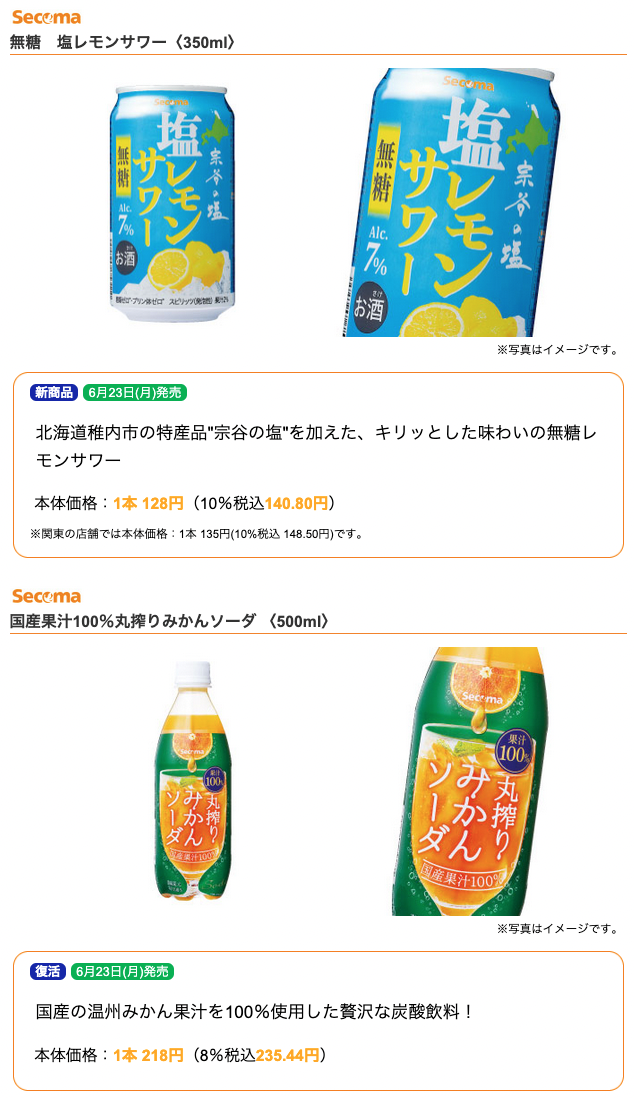Image resolution: width=634 pixels, height=1098 pixels.
Task: Select the 国産果汁100%丸搾りみかんソーダ product title
Action: click(x=169, y=621)
